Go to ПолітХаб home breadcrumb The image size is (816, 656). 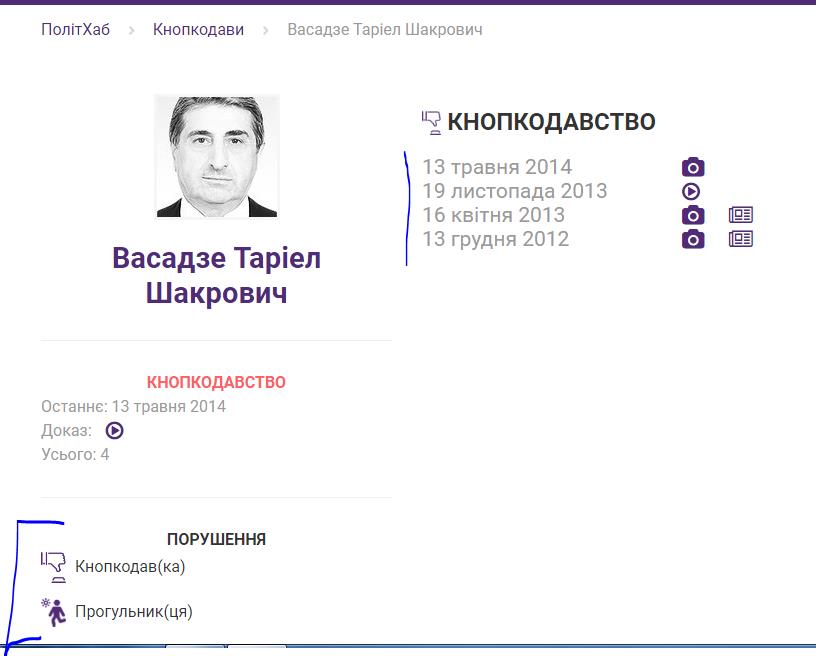(x=75, y=30)
